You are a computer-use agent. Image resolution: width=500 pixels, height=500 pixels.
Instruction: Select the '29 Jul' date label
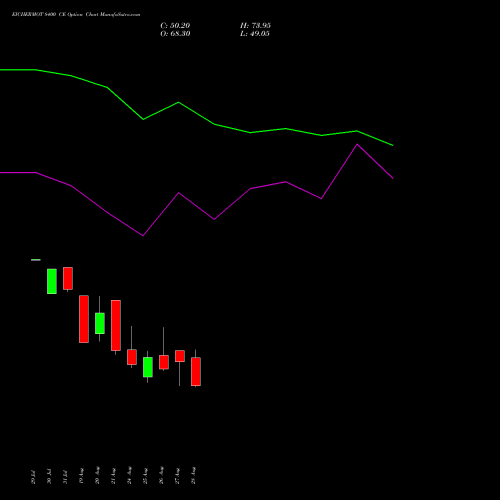(33, 477)
